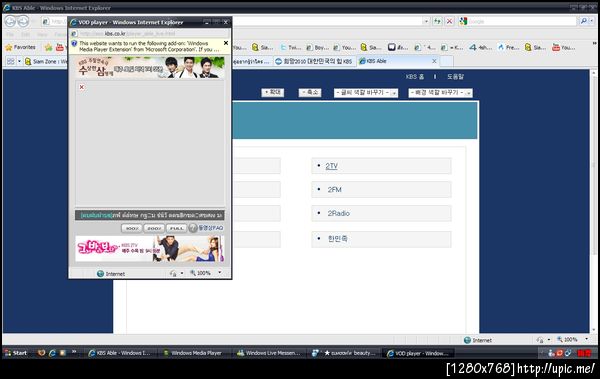
Task: Expand the favorites bar overflow chevron
Action: [x=594, y=43]
